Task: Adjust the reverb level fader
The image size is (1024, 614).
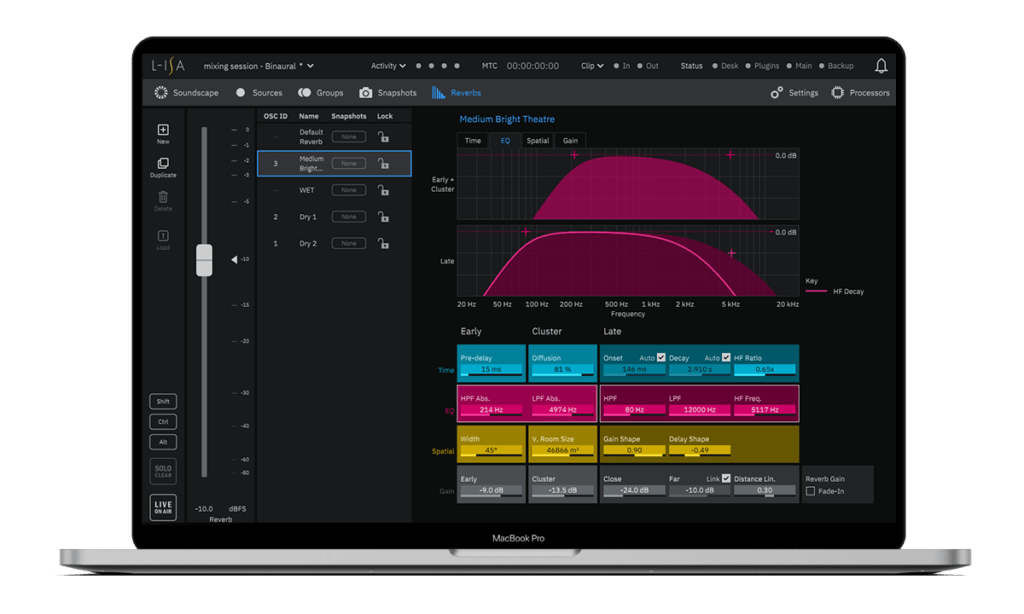Action: click(204, 260)
